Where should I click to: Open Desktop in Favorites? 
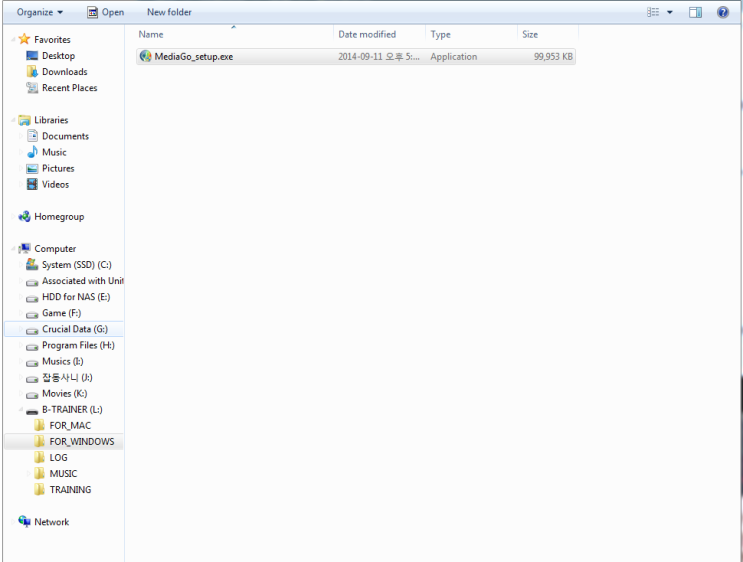tap(58, 56)
